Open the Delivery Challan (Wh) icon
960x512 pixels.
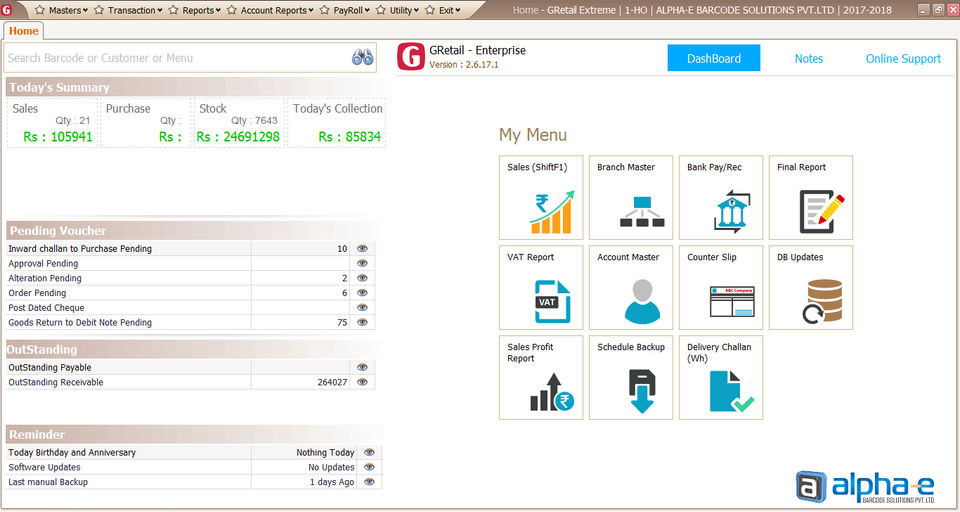point(732,391)
